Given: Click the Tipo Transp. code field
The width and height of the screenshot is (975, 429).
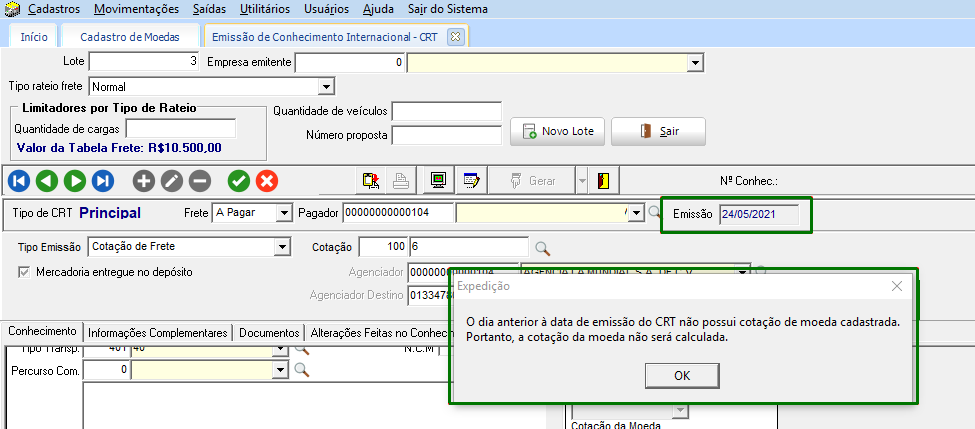Looking at the screenshot, I should click(x=106, y=350).
